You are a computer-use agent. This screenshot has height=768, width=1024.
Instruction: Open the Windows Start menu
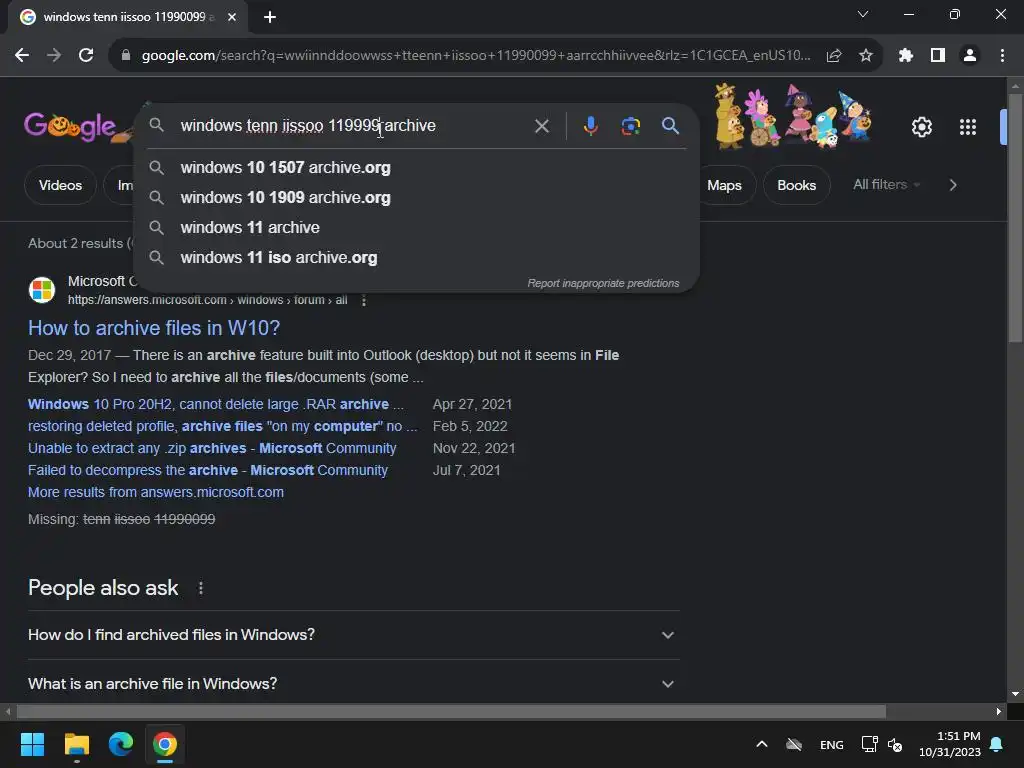[x=32, y=744]
